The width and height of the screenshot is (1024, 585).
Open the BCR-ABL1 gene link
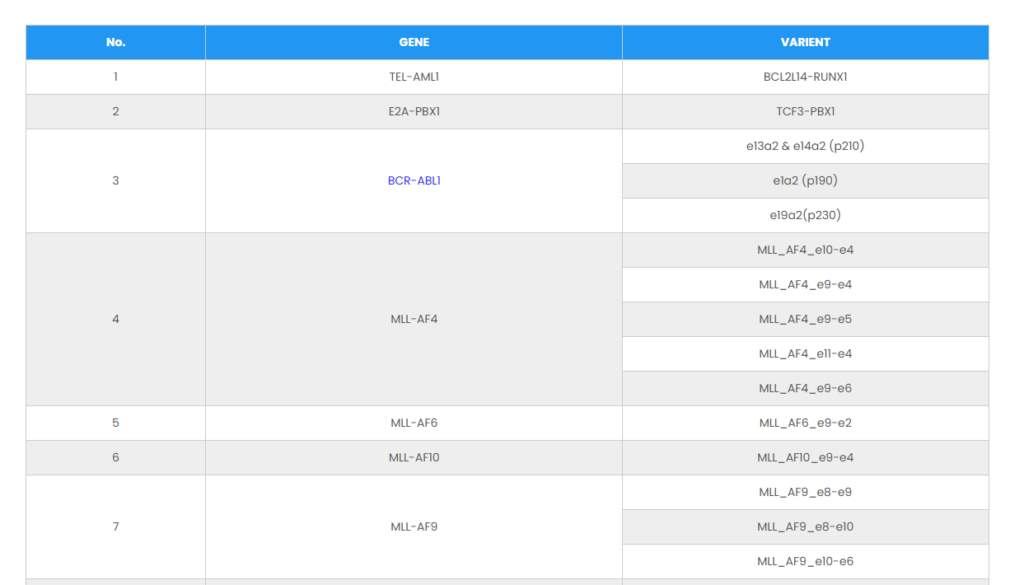click(x=414, y=181)
